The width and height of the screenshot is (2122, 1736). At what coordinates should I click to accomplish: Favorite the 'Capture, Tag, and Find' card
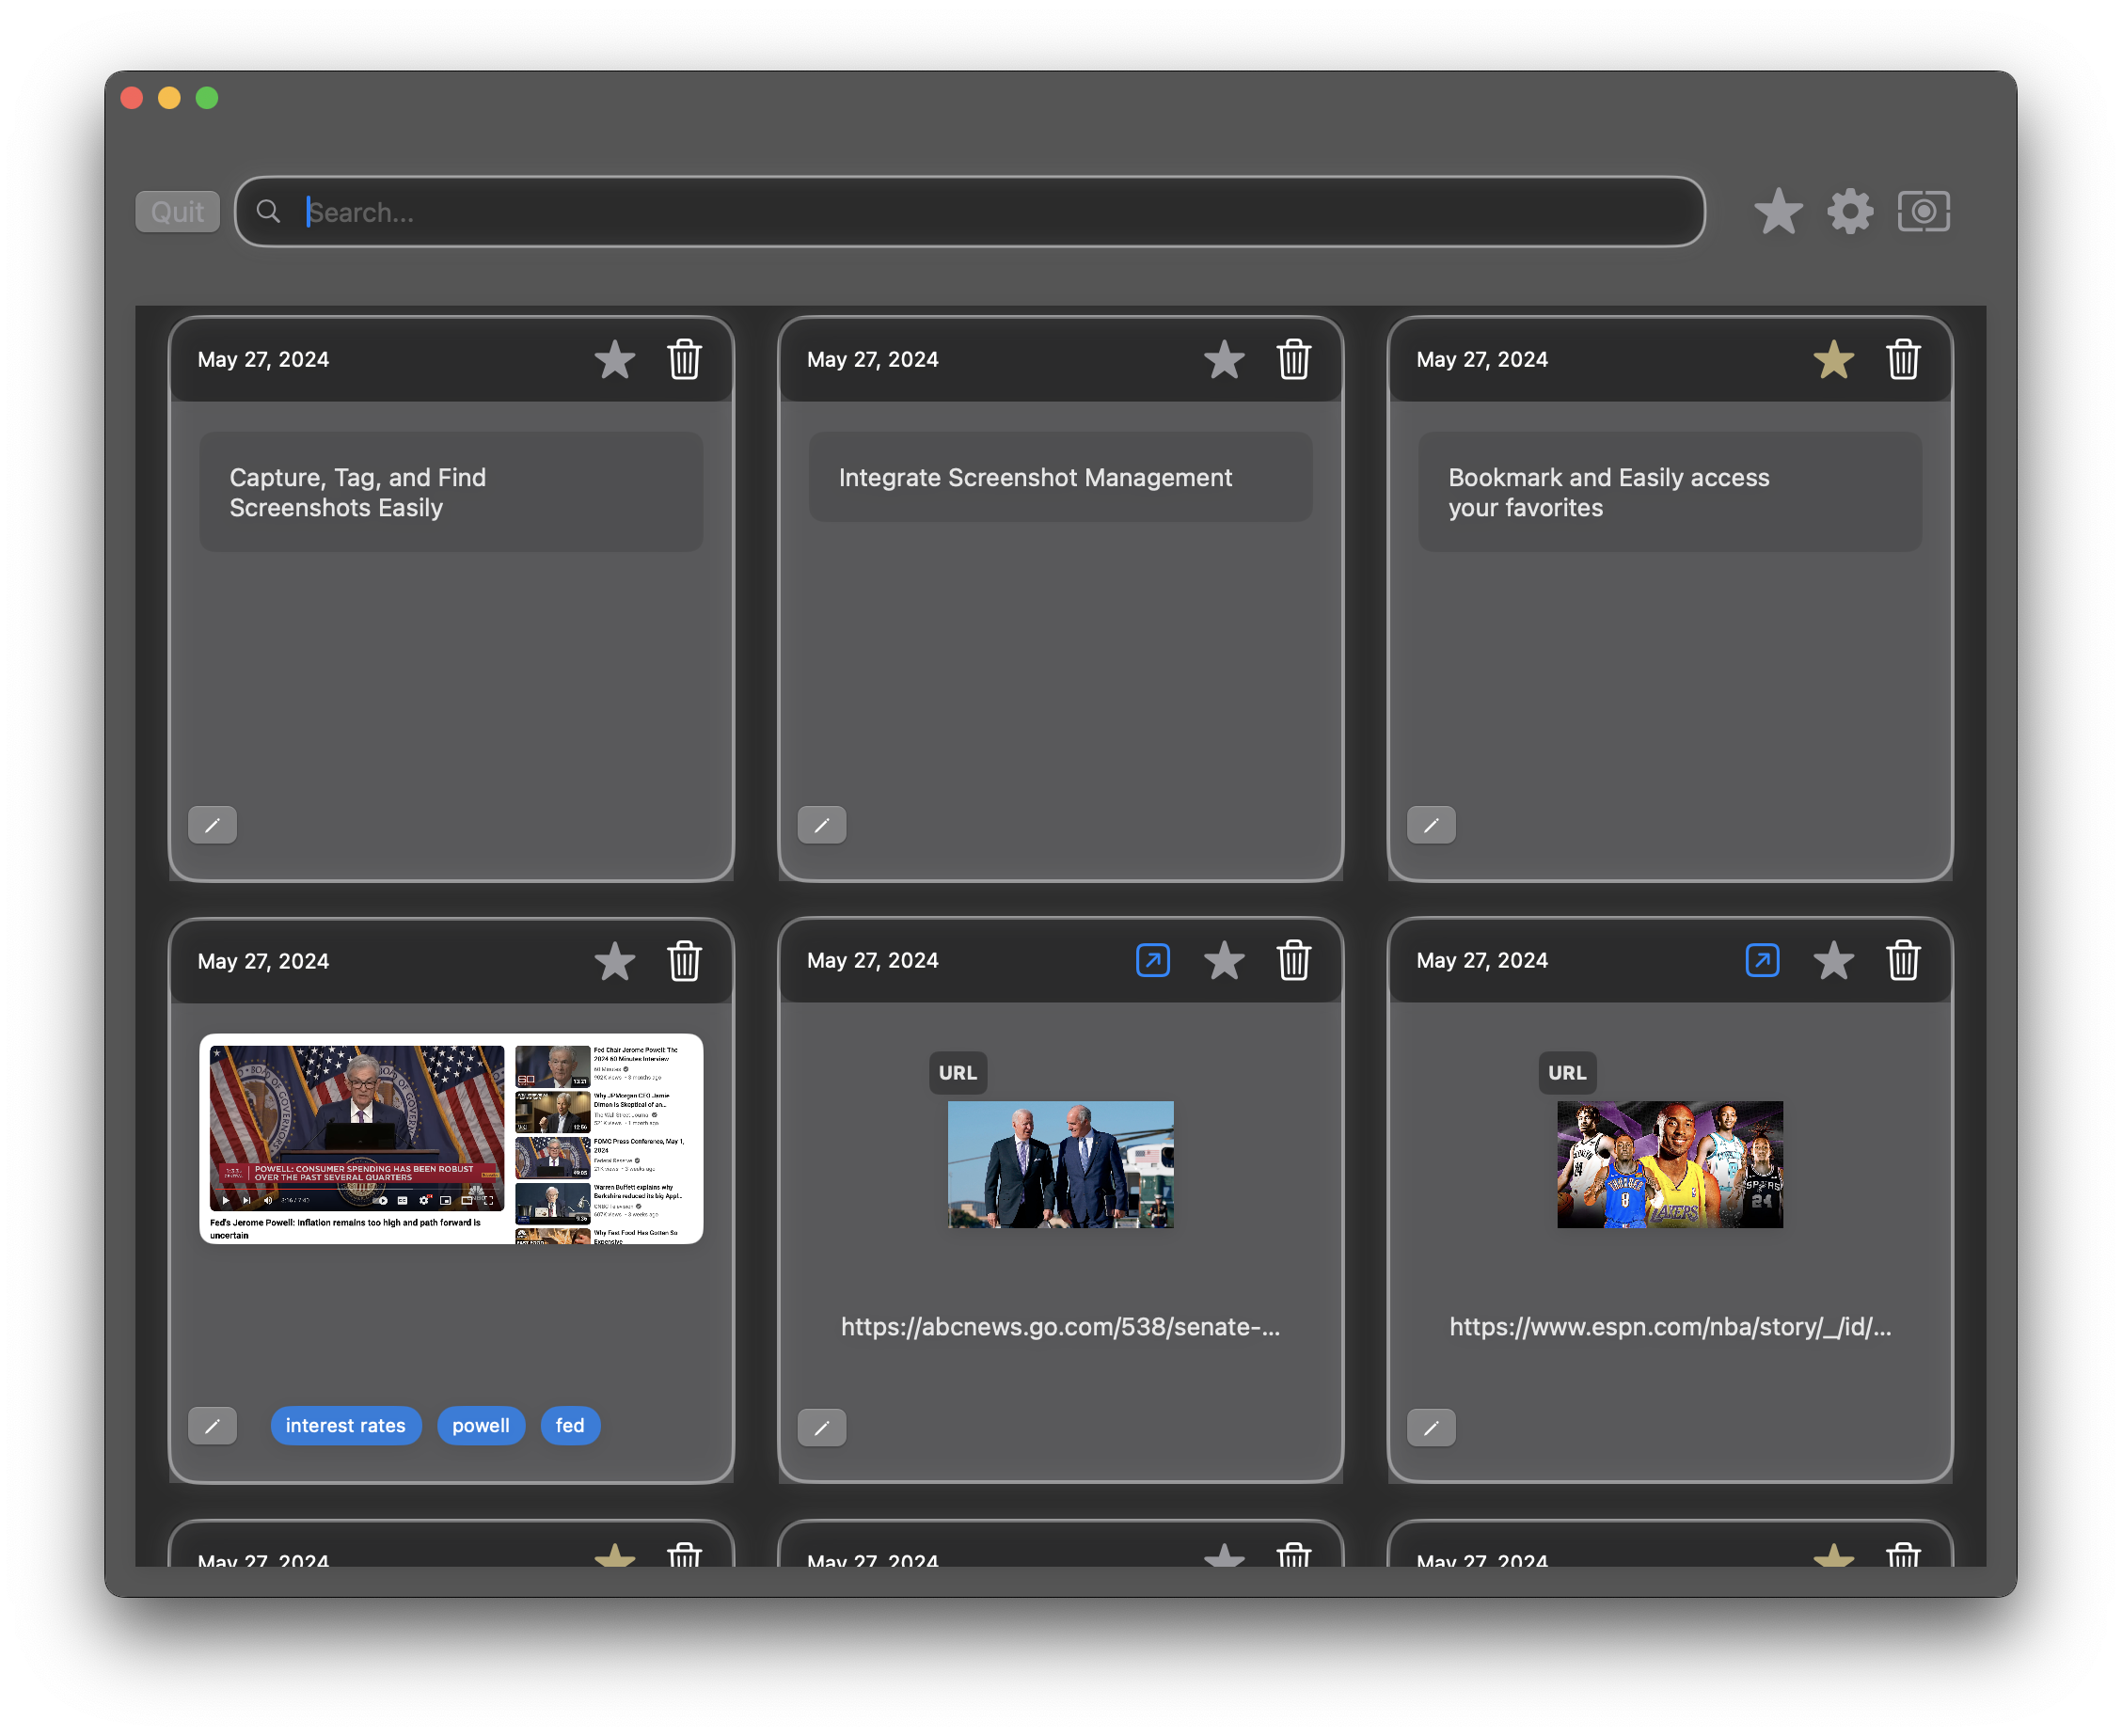[614, 360]
